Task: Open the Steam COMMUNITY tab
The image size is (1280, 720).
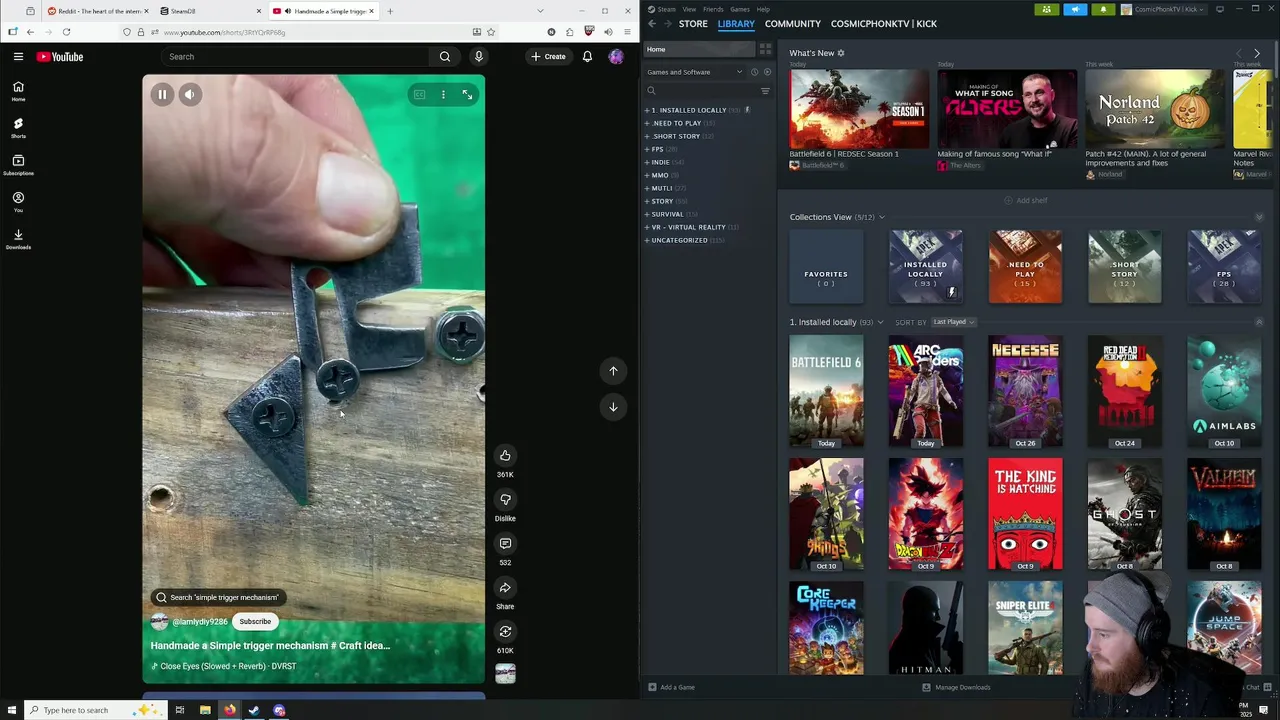Action: [793, 24]
